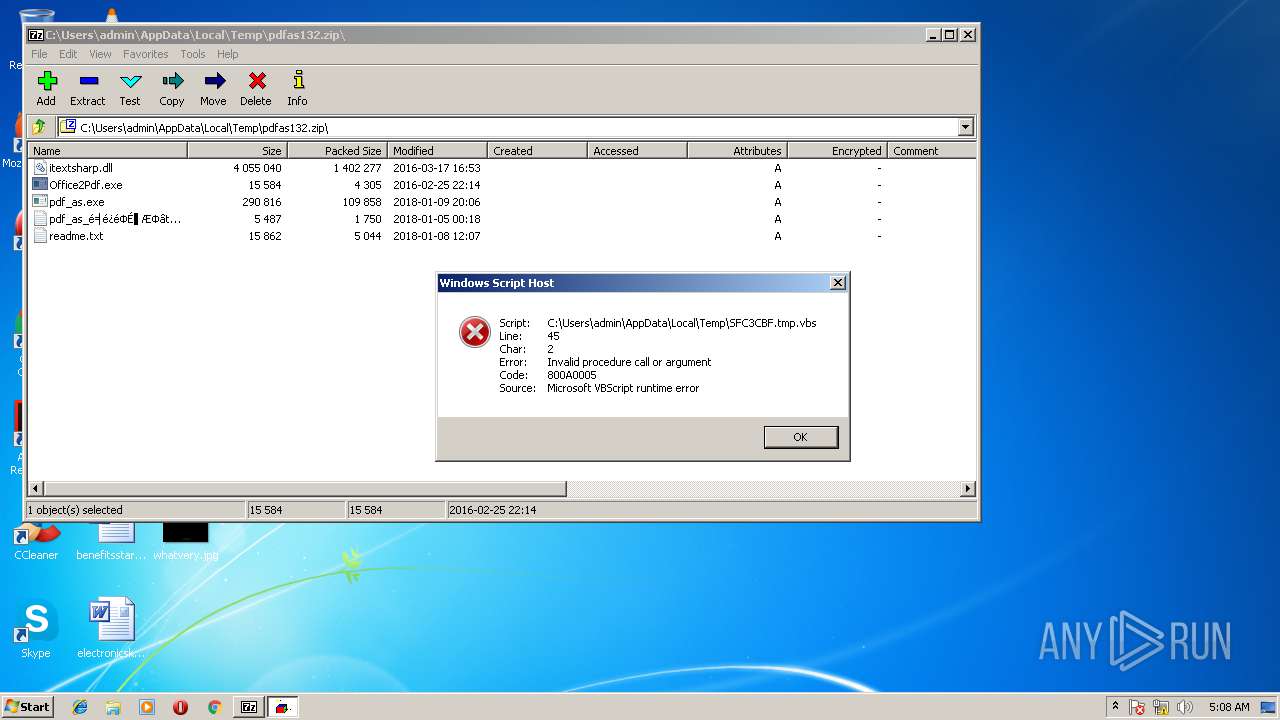Image resolution: width=1280 pixels, height=720 pixels.
Task: Open the benefitsstar desktop file
Action: [x=112, y=543]
